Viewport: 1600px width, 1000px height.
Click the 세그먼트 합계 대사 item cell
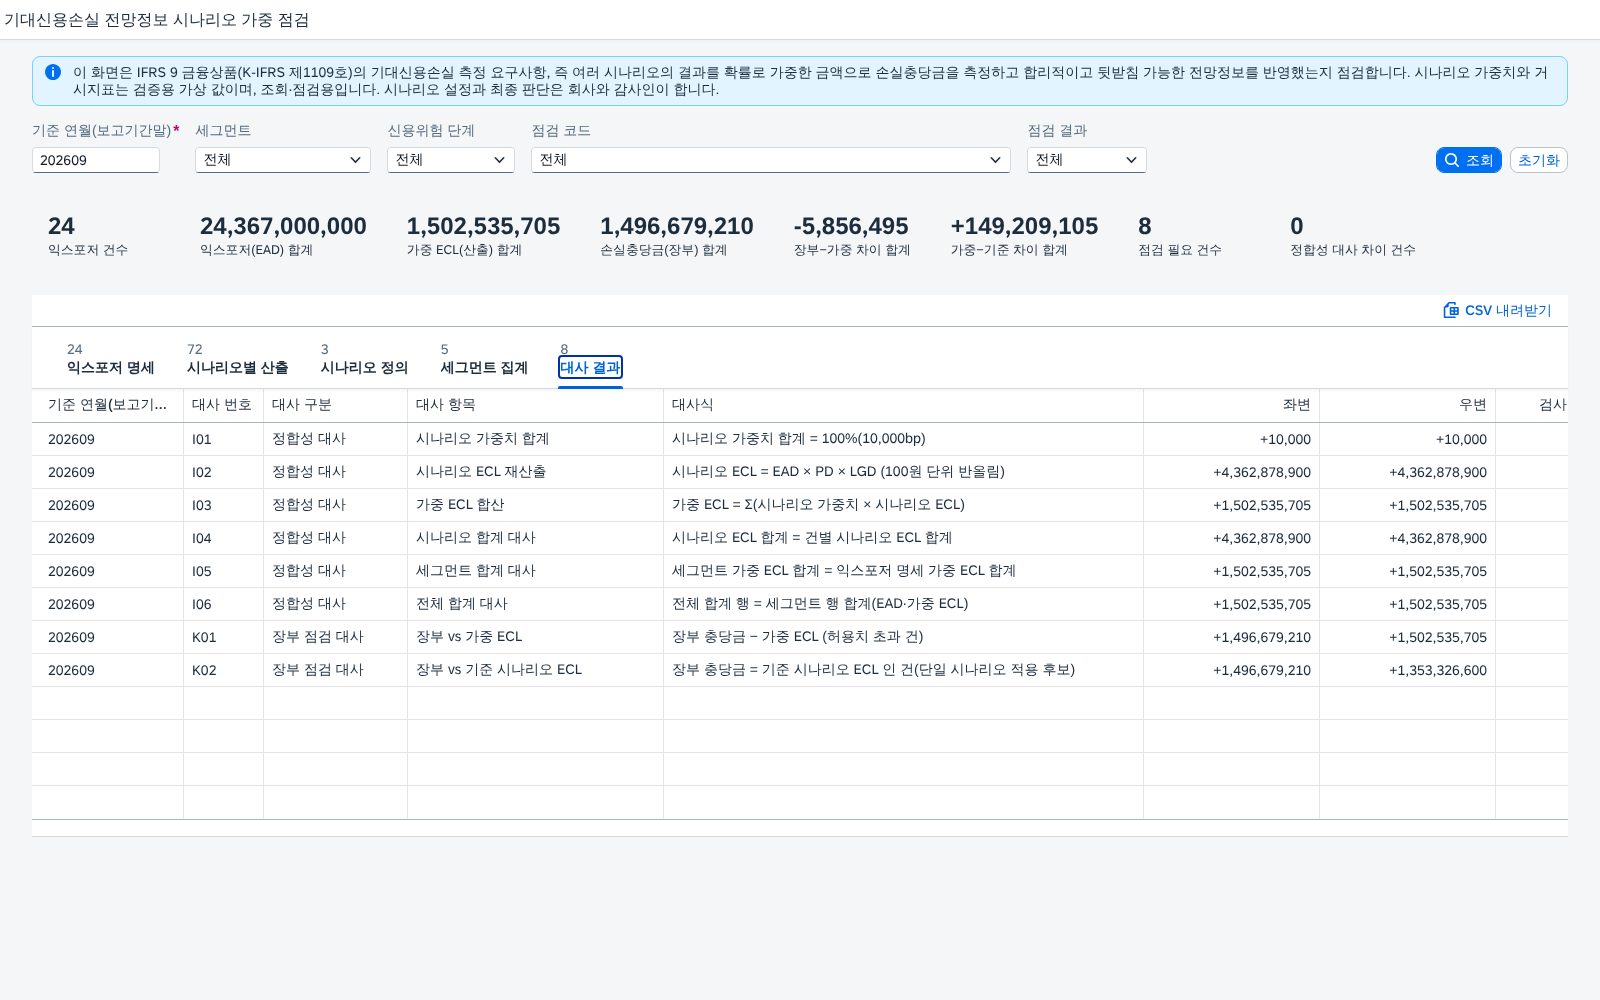[535, 571]
